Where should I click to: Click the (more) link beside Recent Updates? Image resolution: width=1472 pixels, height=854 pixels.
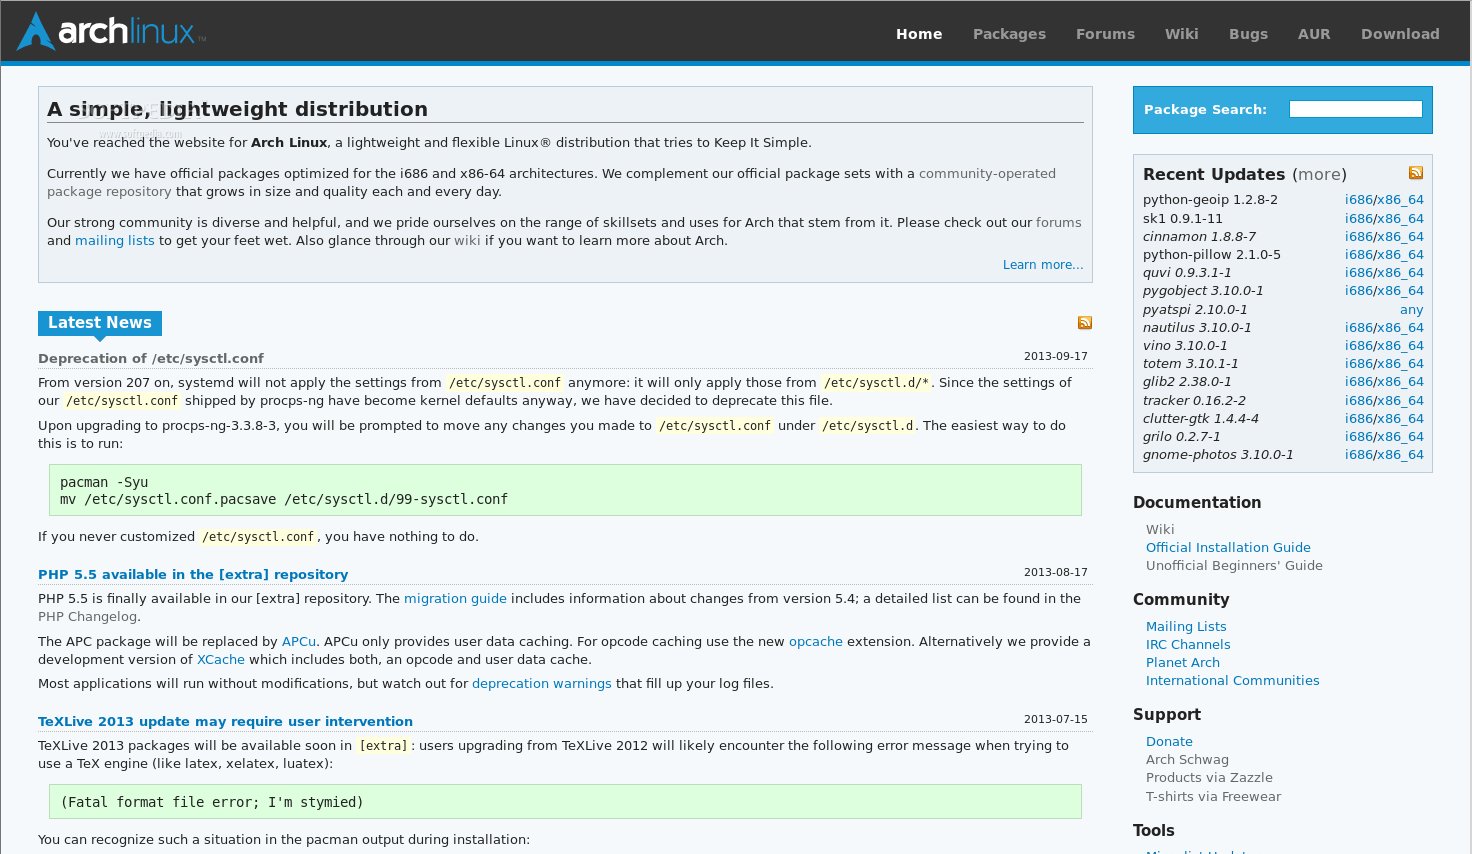coord(1319,174)
